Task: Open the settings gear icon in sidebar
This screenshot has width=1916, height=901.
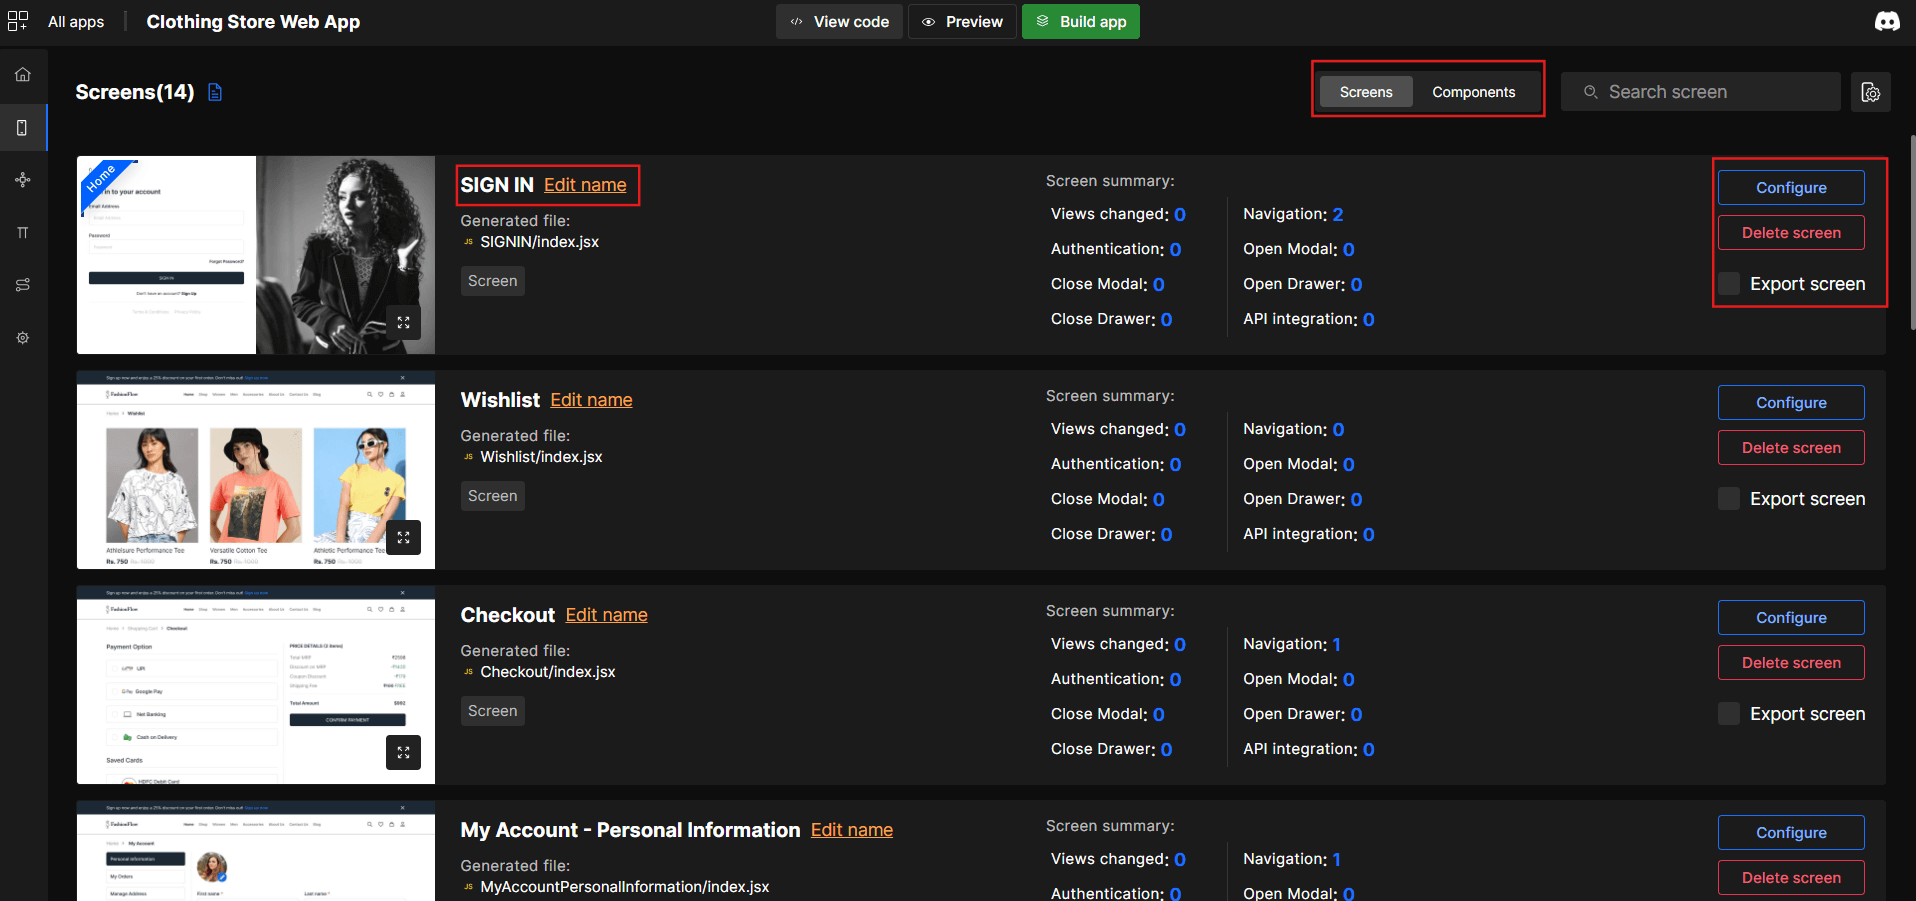Action: coord(23,338)
